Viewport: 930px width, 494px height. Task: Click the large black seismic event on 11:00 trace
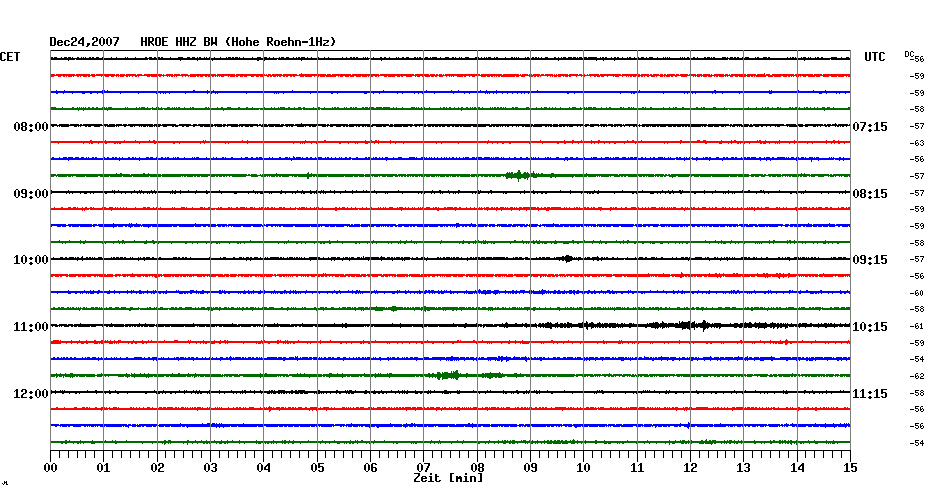click(x=688, y=325)
